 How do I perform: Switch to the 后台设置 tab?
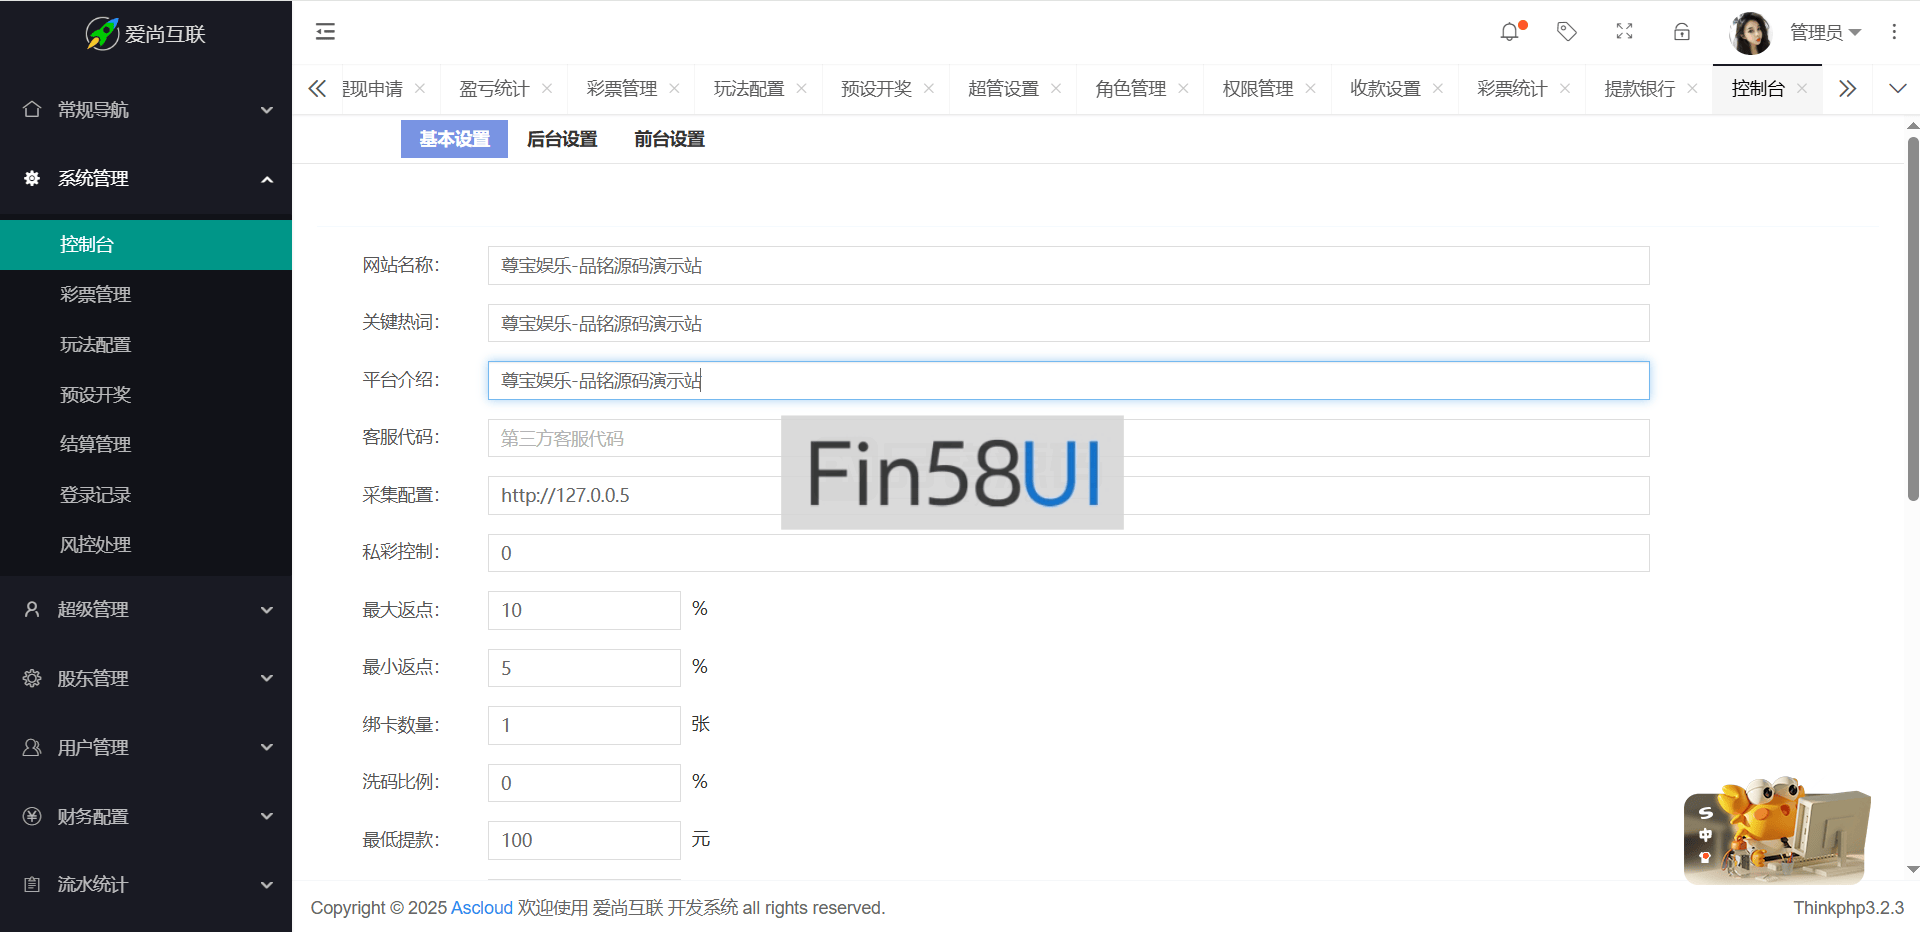coord(562,139)
